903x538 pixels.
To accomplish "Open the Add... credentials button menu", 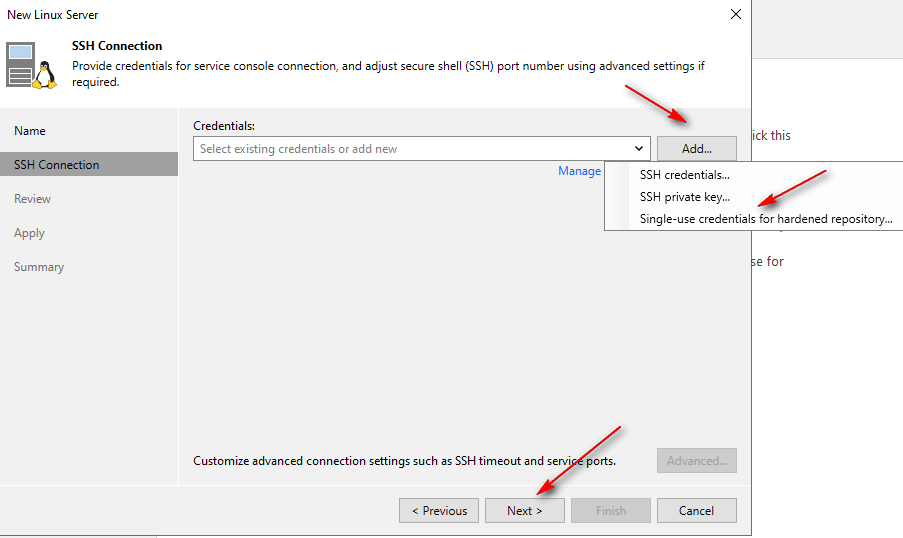I will (x=696, y=149).
